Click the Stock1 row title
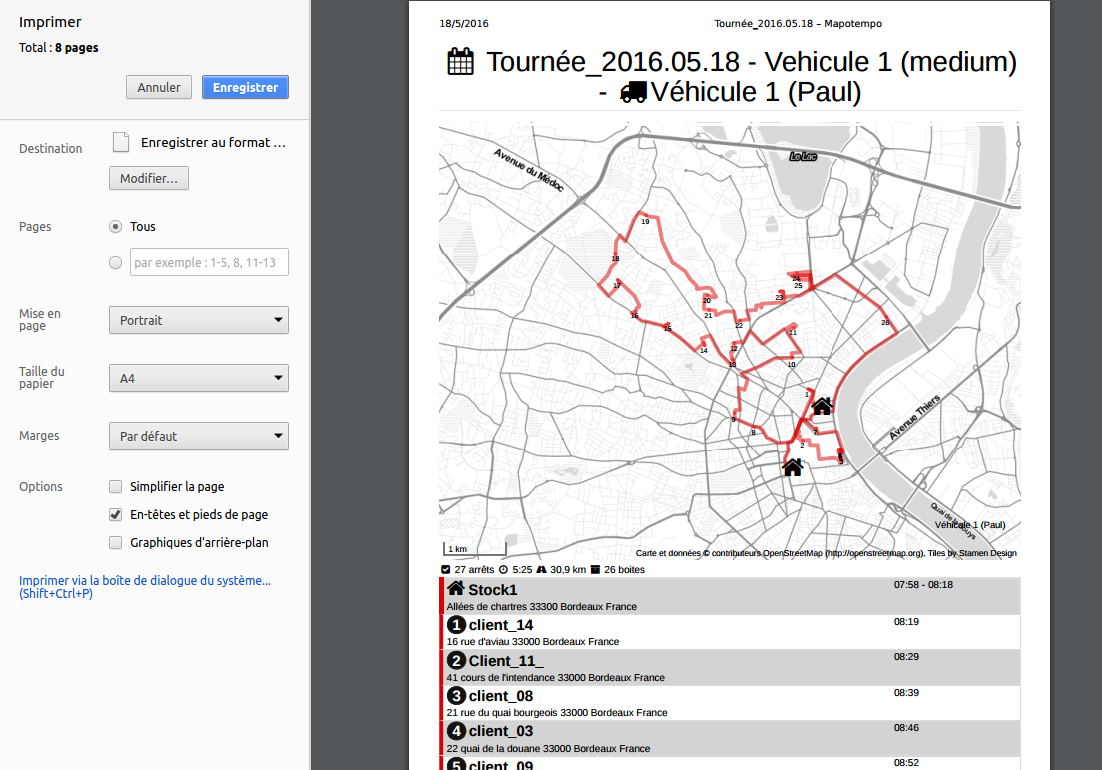 493,589
